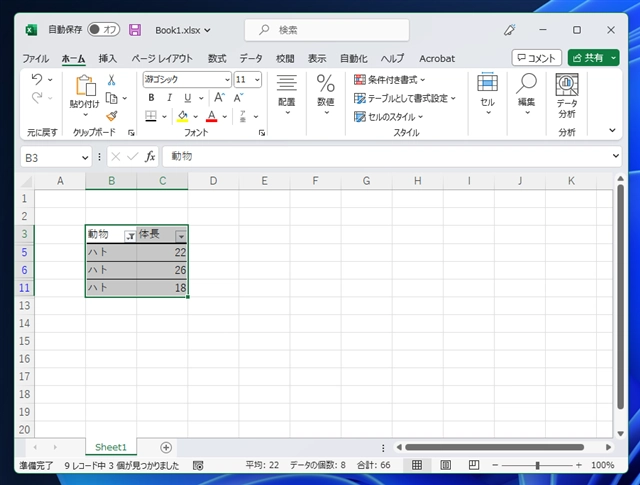
Task: Click the 共有 share button
Action: click(592, 58)
